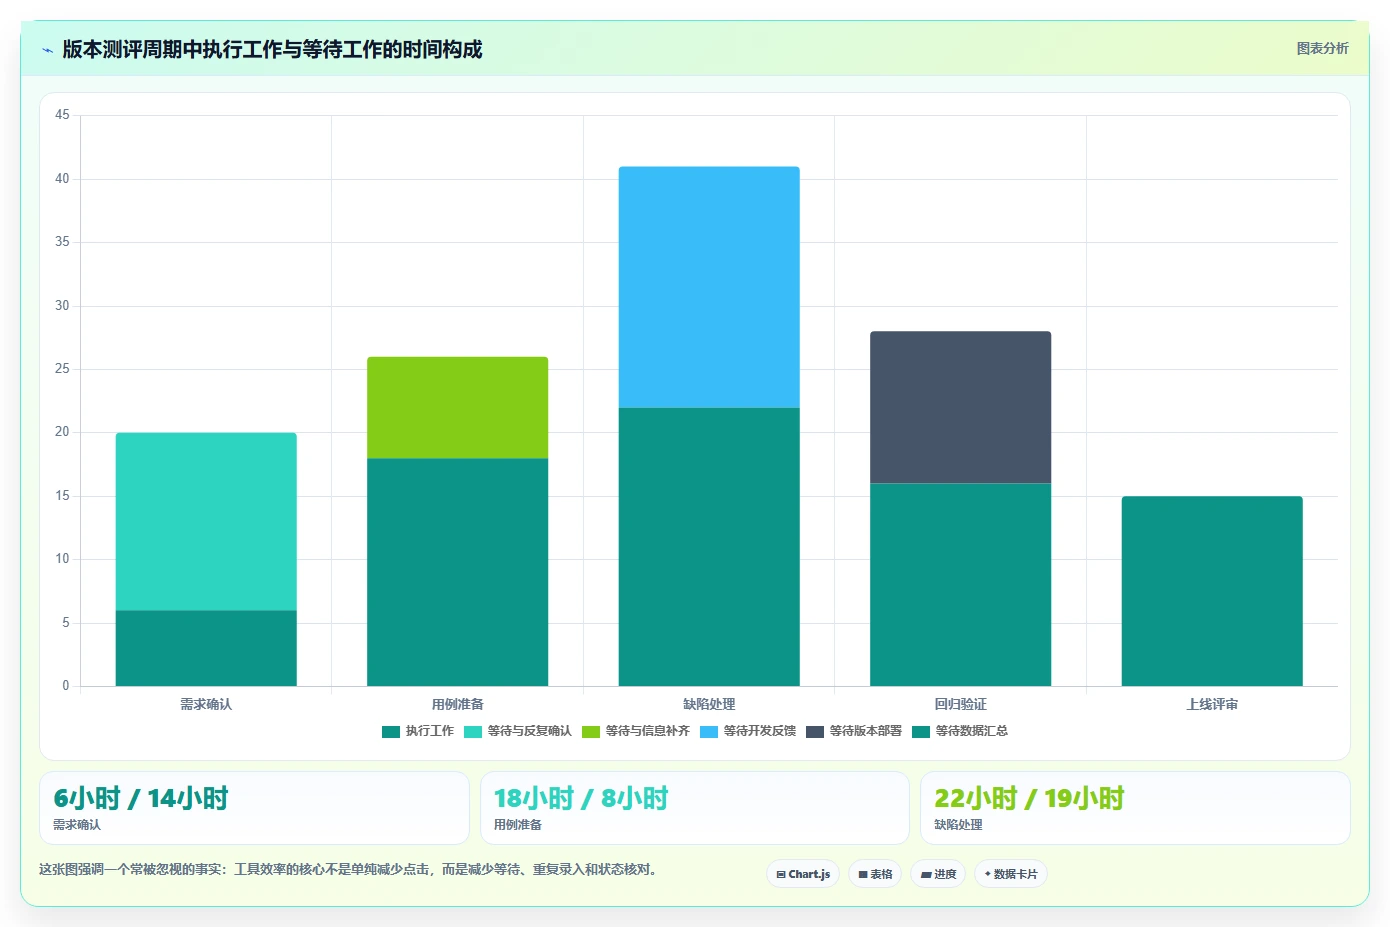Image resolution: width=1390 pixels, height=927 pixels.
Task: Toggle the 等待数据汇总 legend item
Action: (960, 731)
